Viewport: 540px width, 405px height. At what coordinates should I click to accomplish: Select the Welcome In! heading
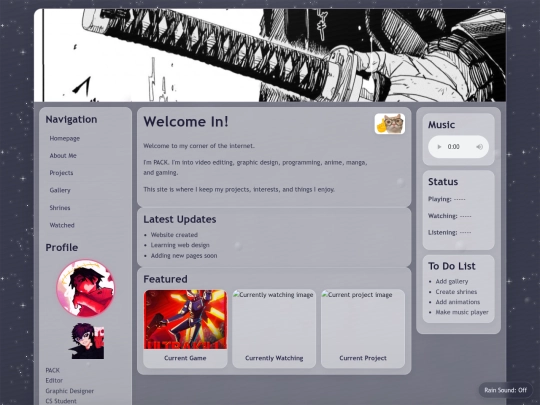pos(186,122)
